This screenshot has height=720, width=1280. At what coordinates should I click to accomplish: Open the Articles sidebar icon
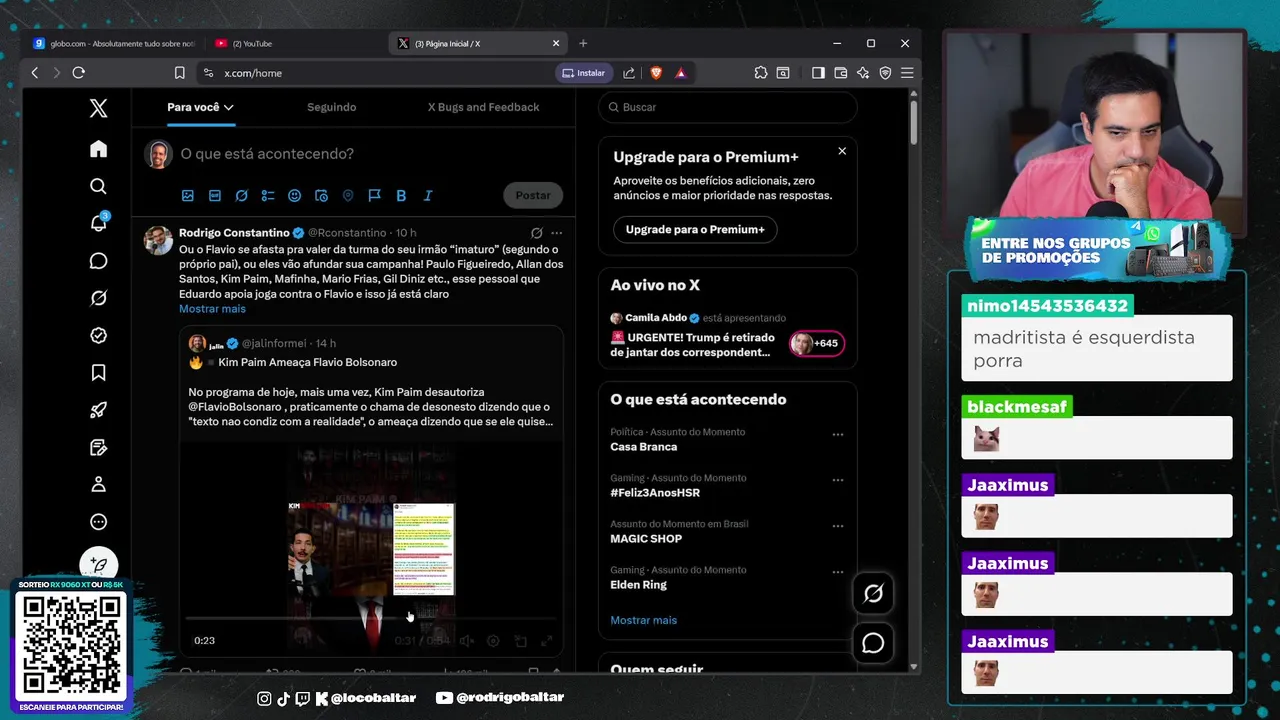tap(98, 447)
